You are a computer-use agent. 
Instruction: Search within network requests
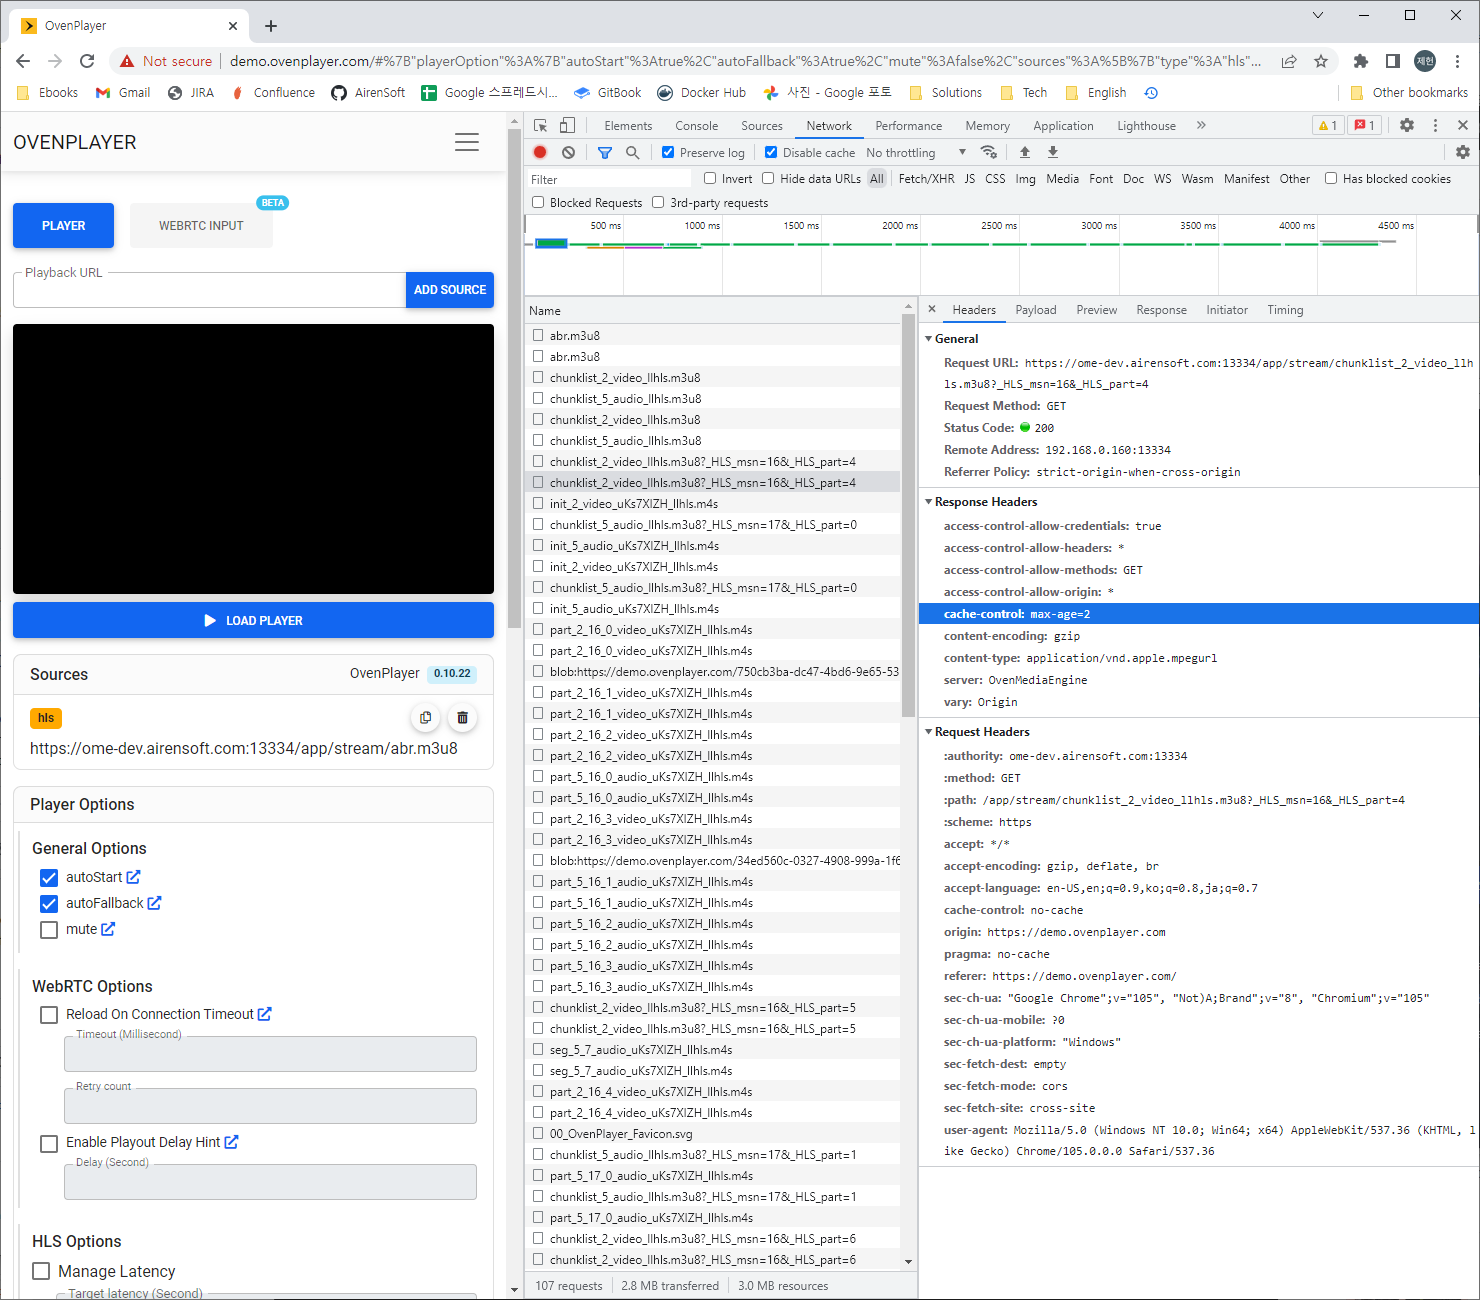631,152
